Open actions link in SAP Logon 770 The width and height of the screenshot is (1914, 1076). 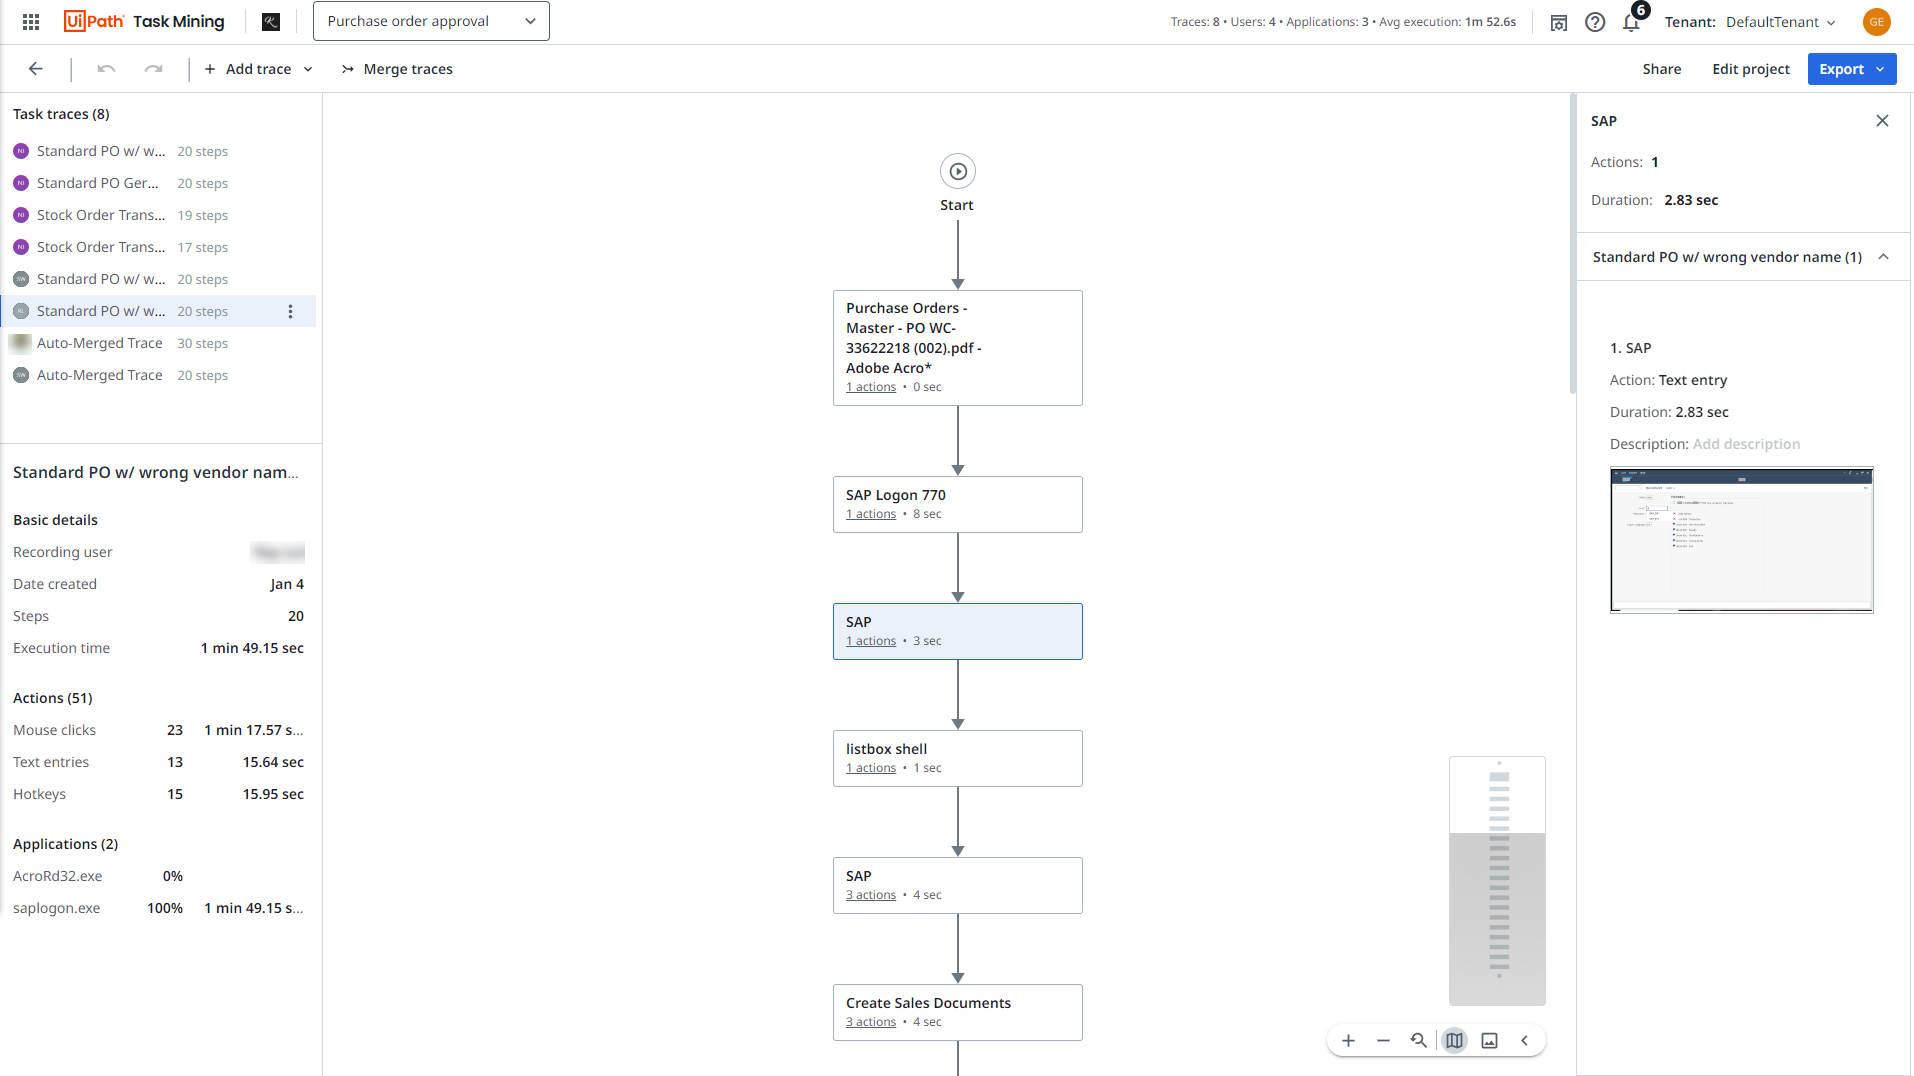pos(871,514)
